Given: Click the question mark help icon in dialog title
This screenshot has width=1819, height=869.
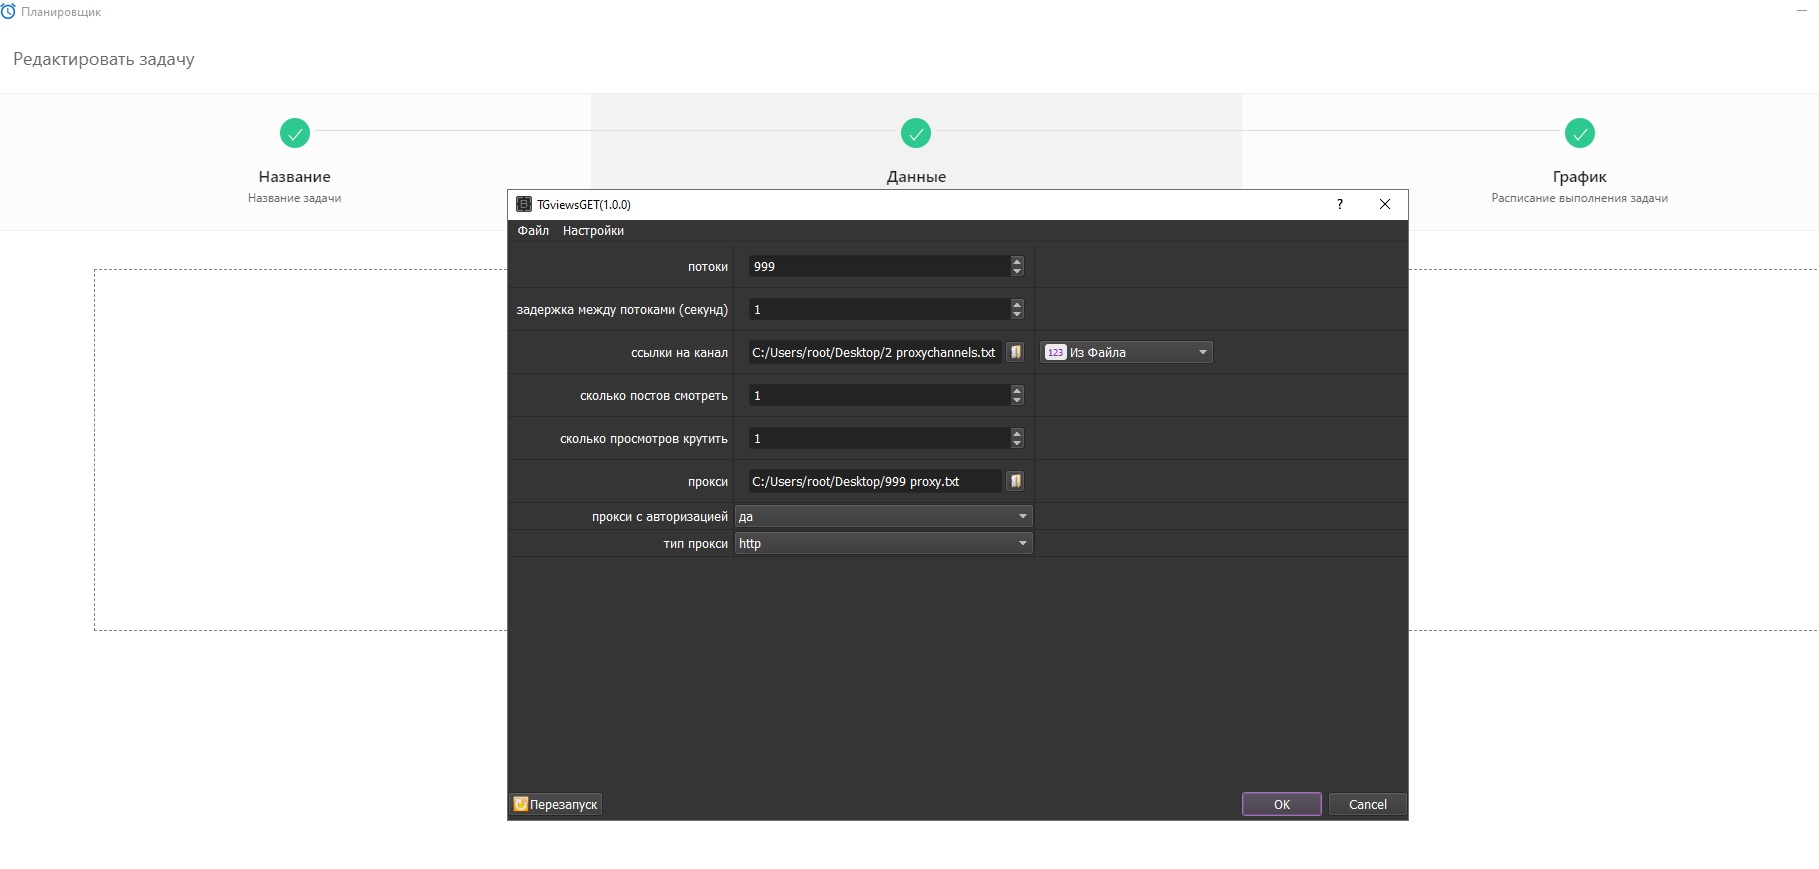Looking at the screenshot, I should [1340, 204].
